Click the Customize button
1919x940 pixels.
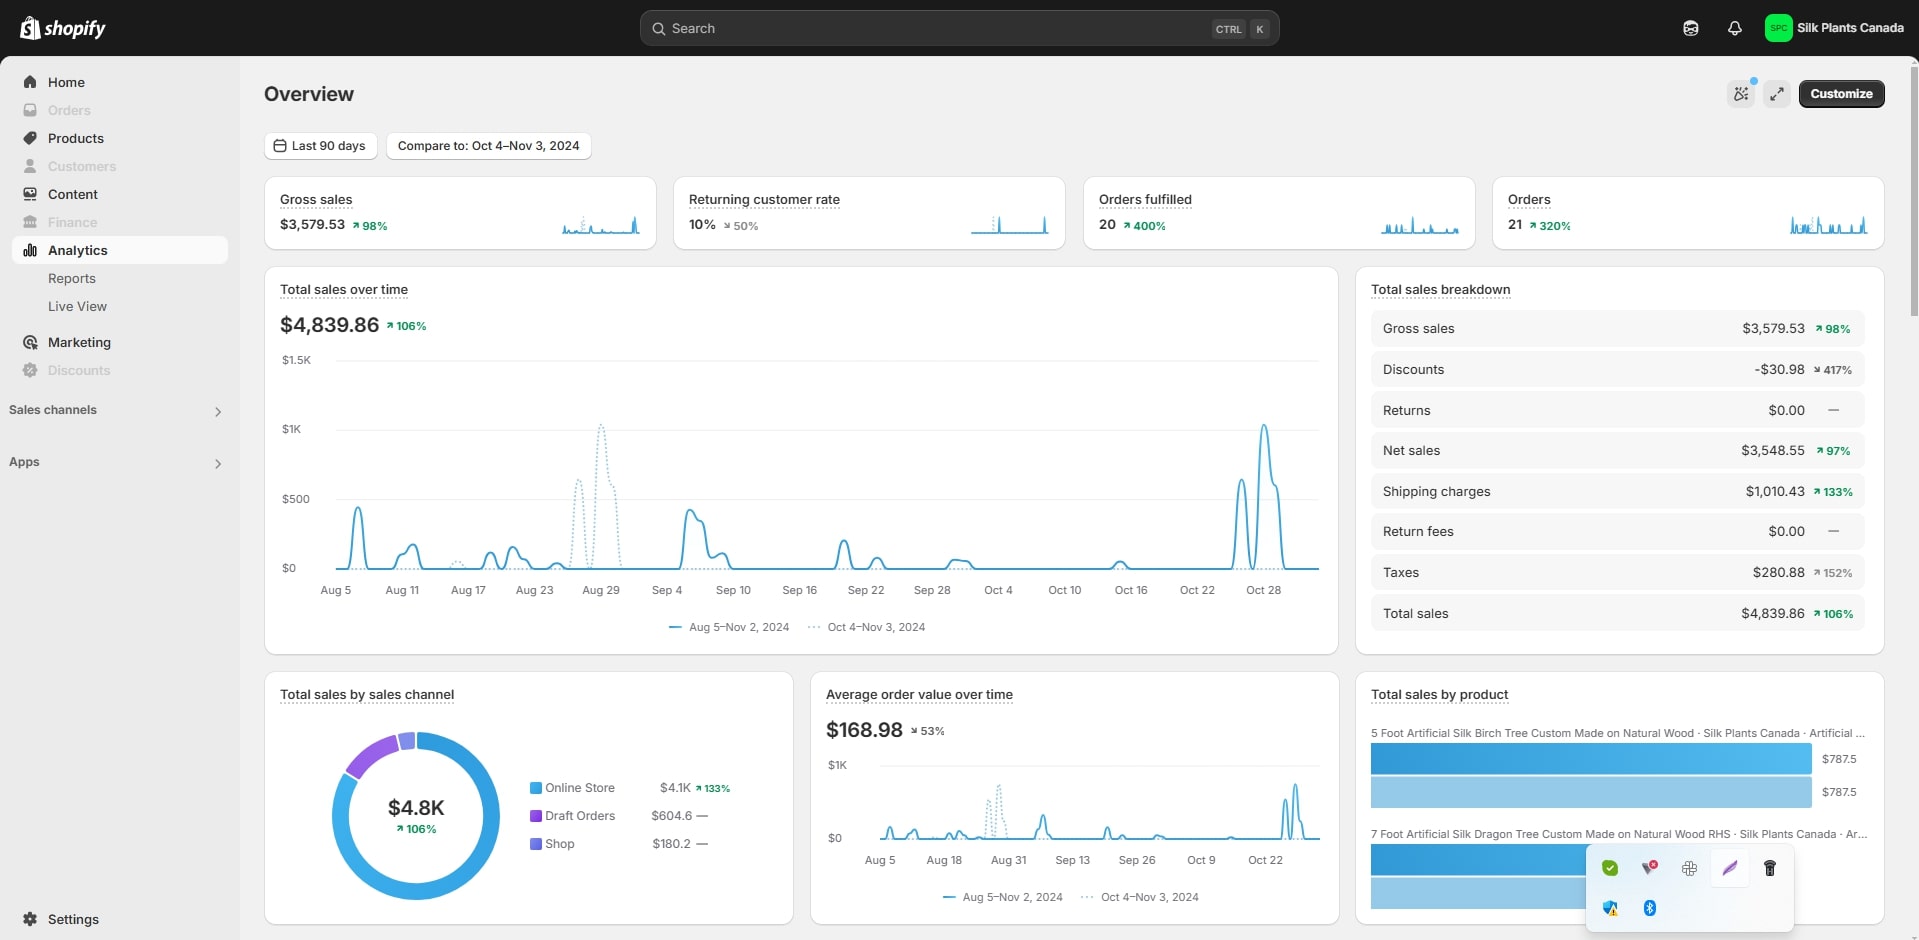[1841, 94]
